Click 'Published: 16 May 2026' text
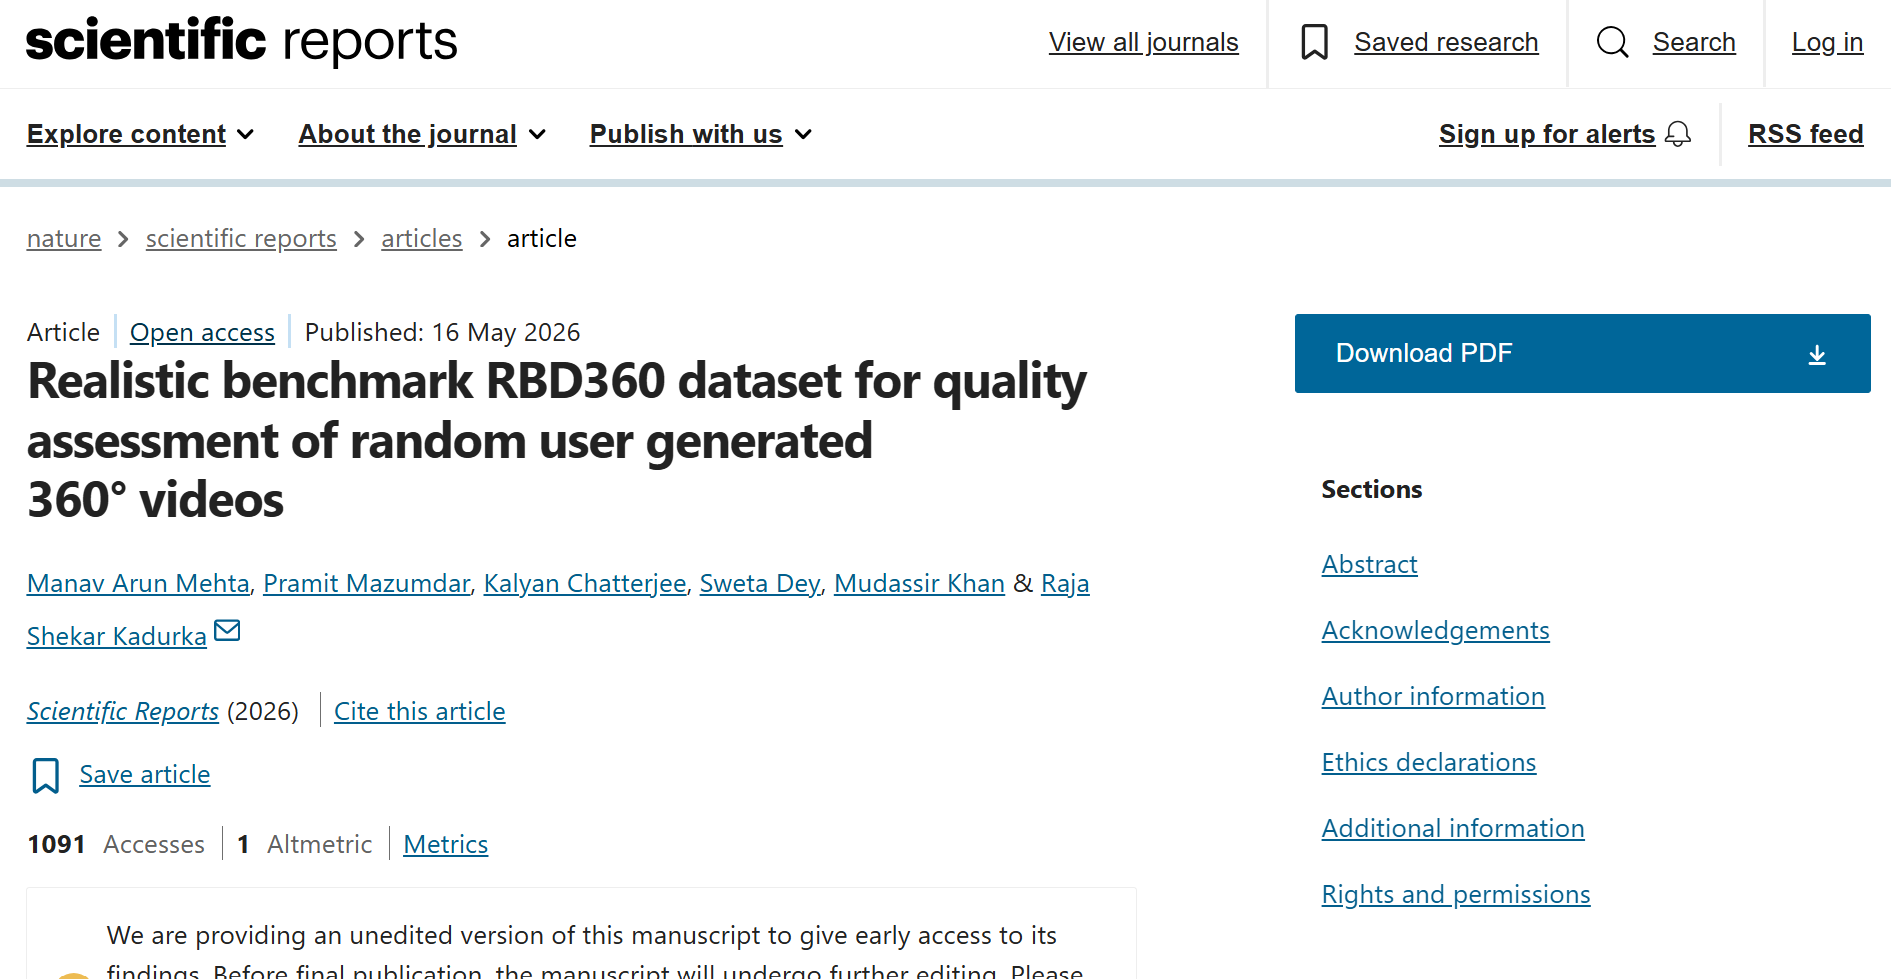 click(x=442, y=332)
